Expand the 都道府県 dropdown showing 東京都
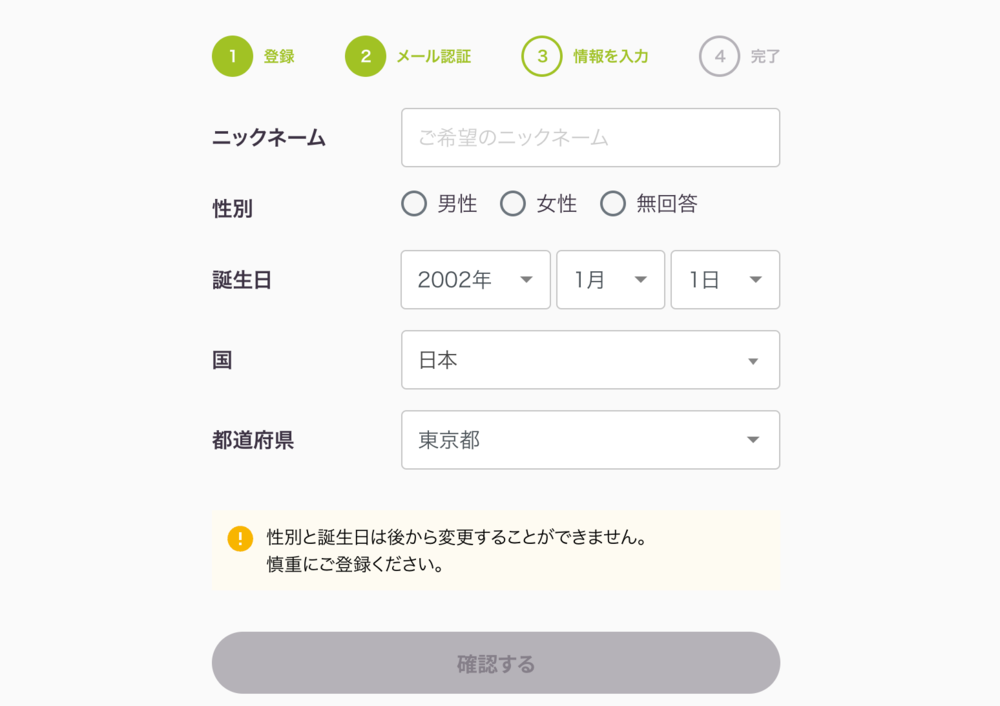1000x706 pixels. [x=590, y=440]
